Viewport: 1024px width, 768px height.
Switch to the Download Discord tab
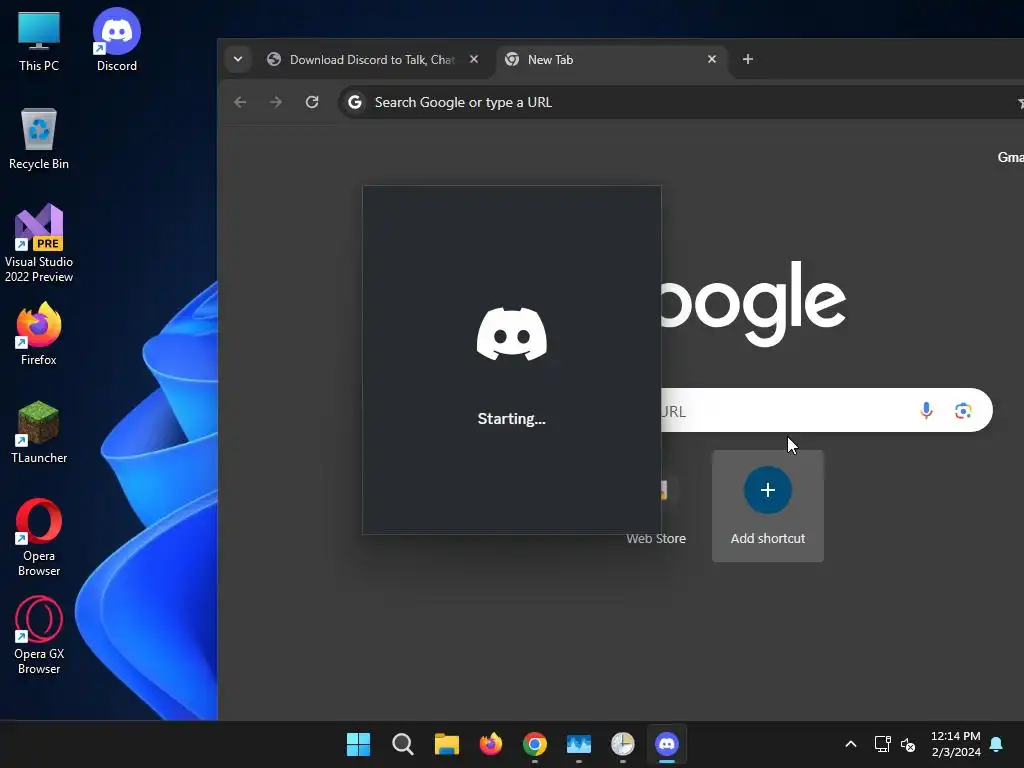374,59
